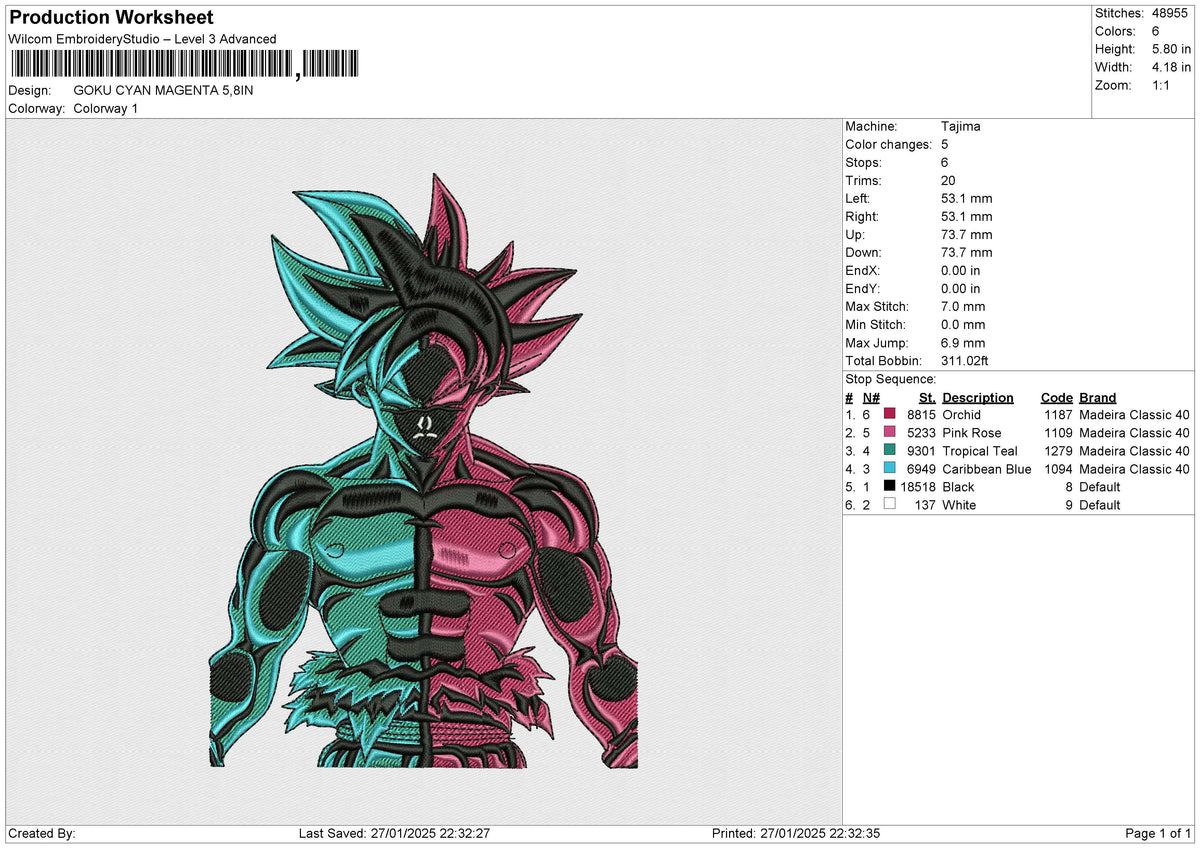Viewport: 1200px width, 848px height.
Task: Click the 'Last Saved: 27/01/2025 22:32:27' footer
Action: (x=394, y=833)
